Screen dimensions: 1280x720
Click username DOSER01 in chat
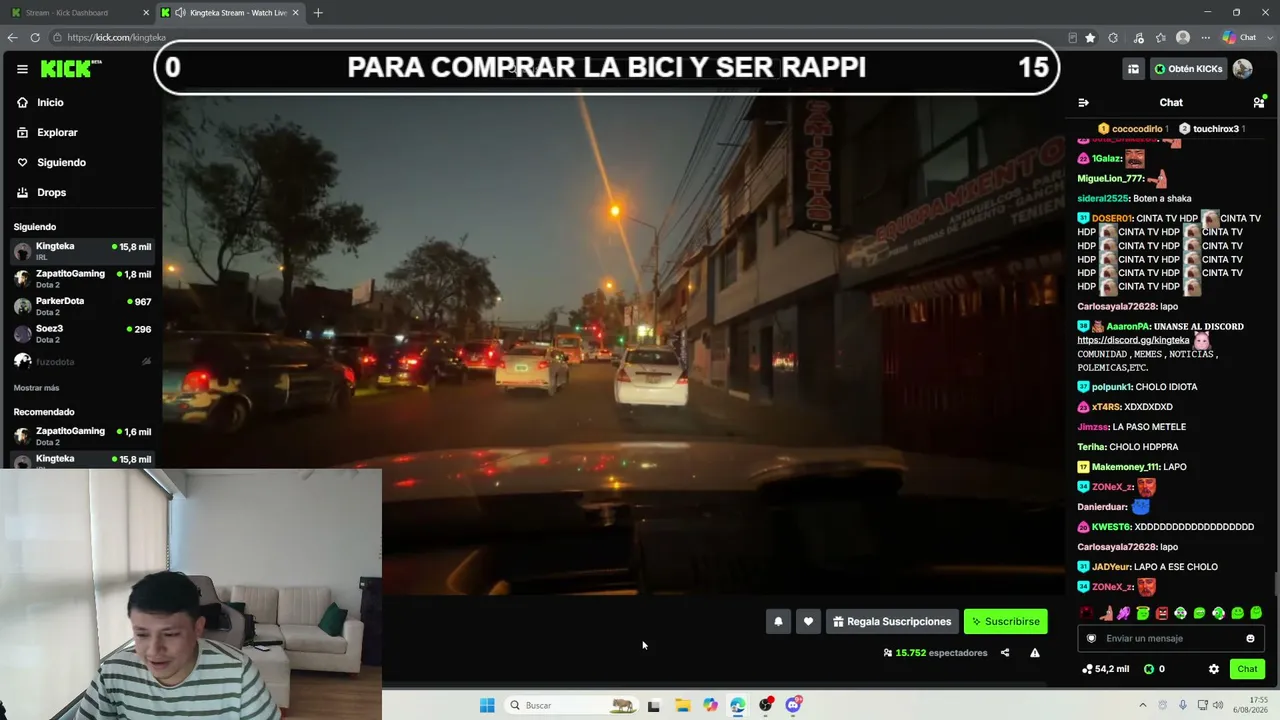[x=1112, y=218]
